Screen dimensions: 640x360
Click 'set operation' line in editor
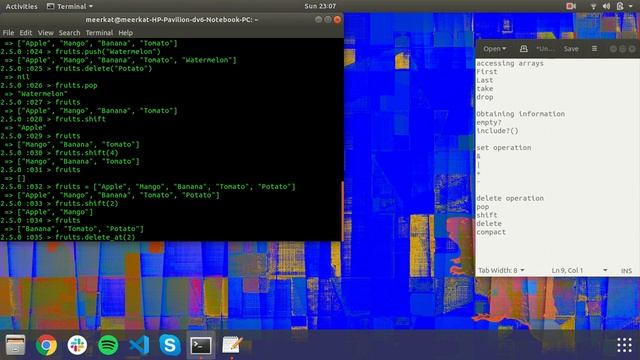pyautogui.click(x=504, y=148)
